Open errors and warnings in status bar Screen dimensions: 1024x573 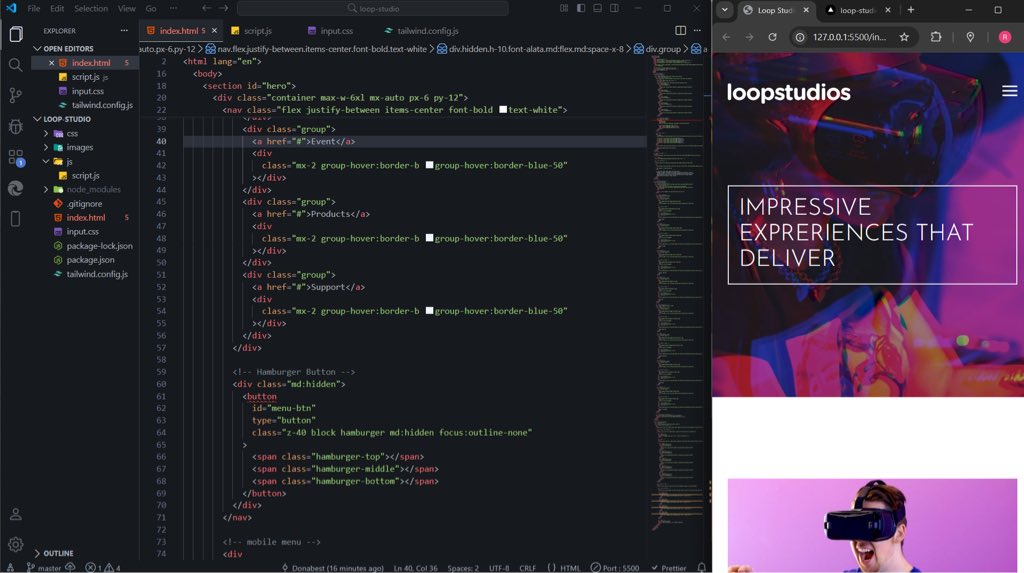(x=103, y=568)
